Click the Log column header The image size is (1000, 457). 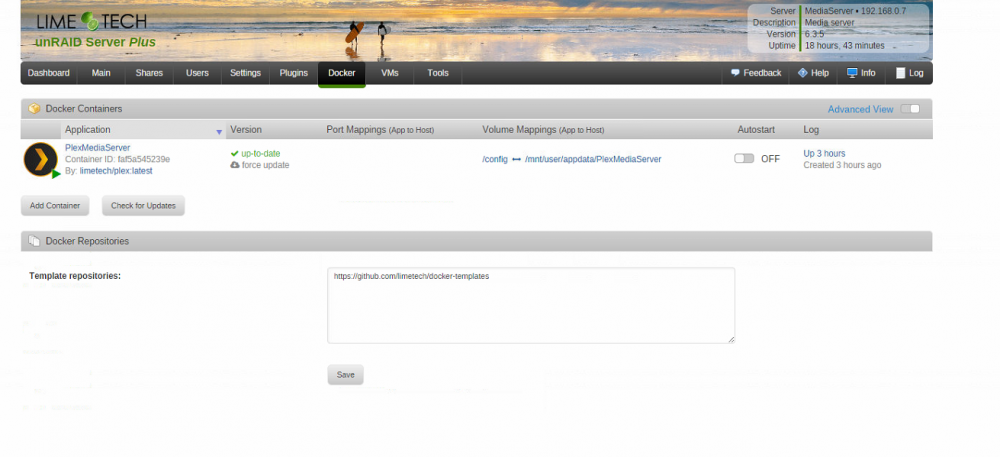pos(811,129)
